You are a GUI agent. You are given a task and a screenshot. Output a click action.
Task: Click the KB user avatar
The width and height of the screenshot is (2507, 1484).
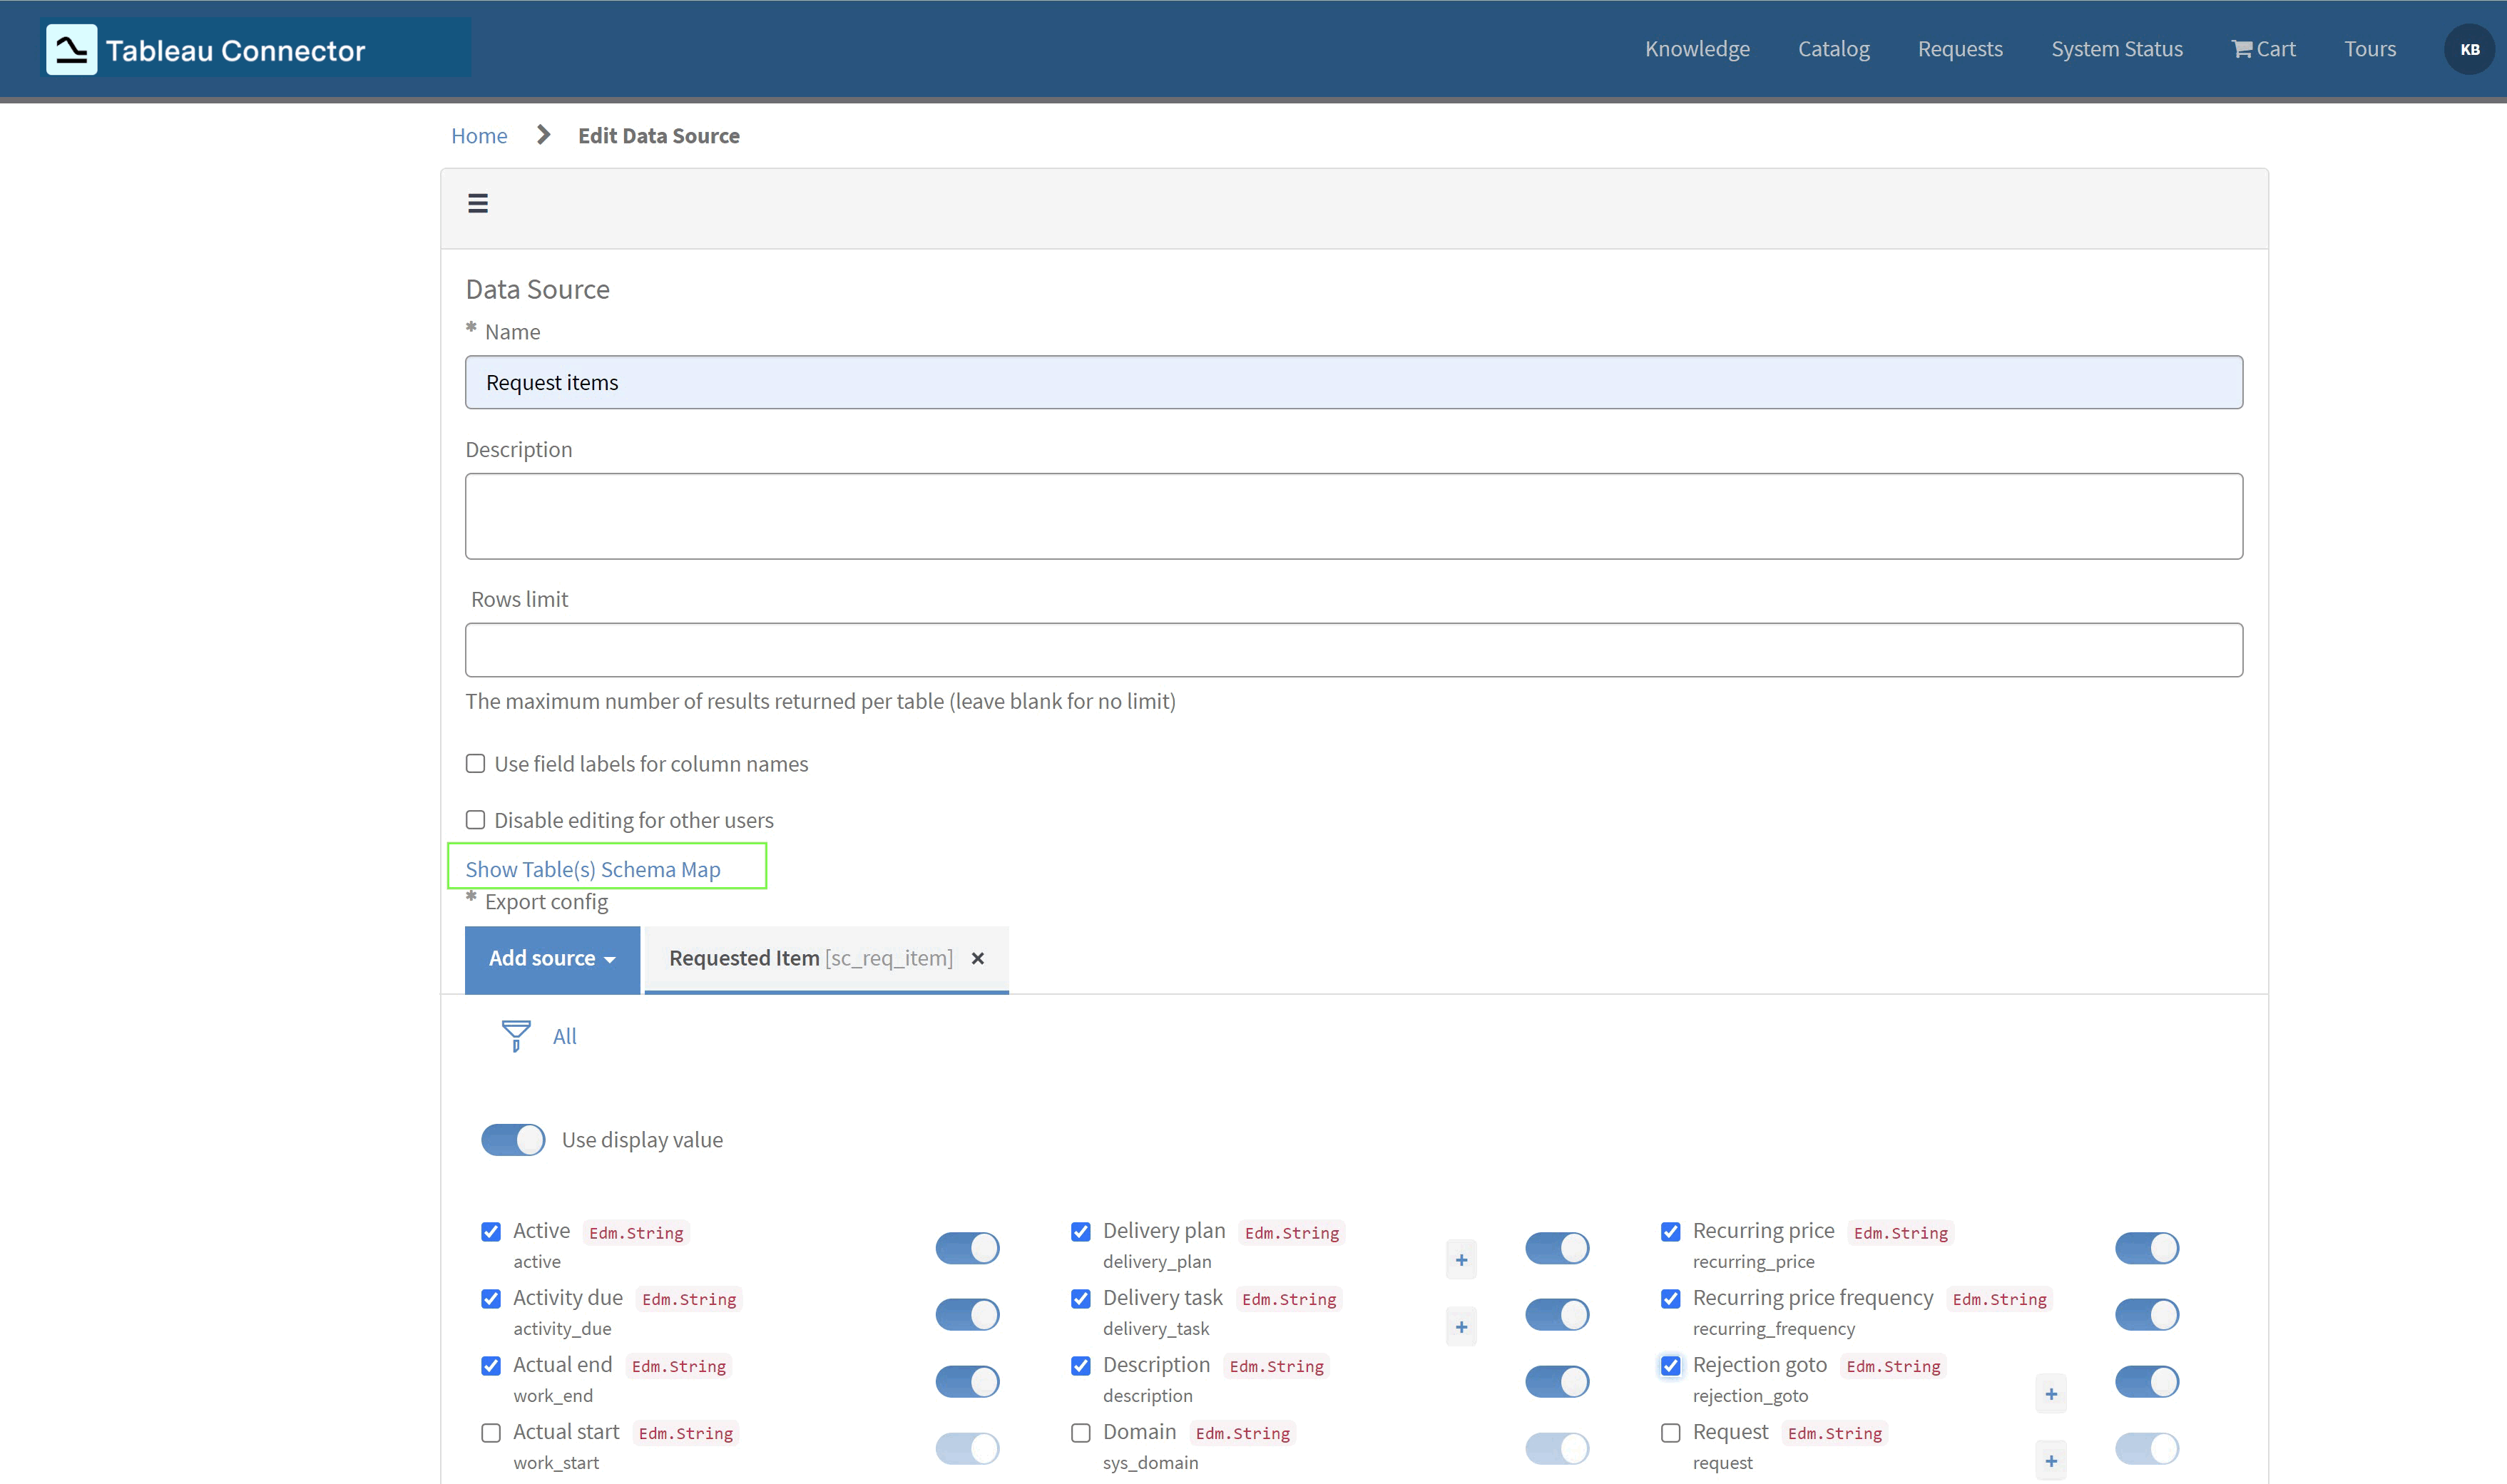click(x=2470, y=48)
